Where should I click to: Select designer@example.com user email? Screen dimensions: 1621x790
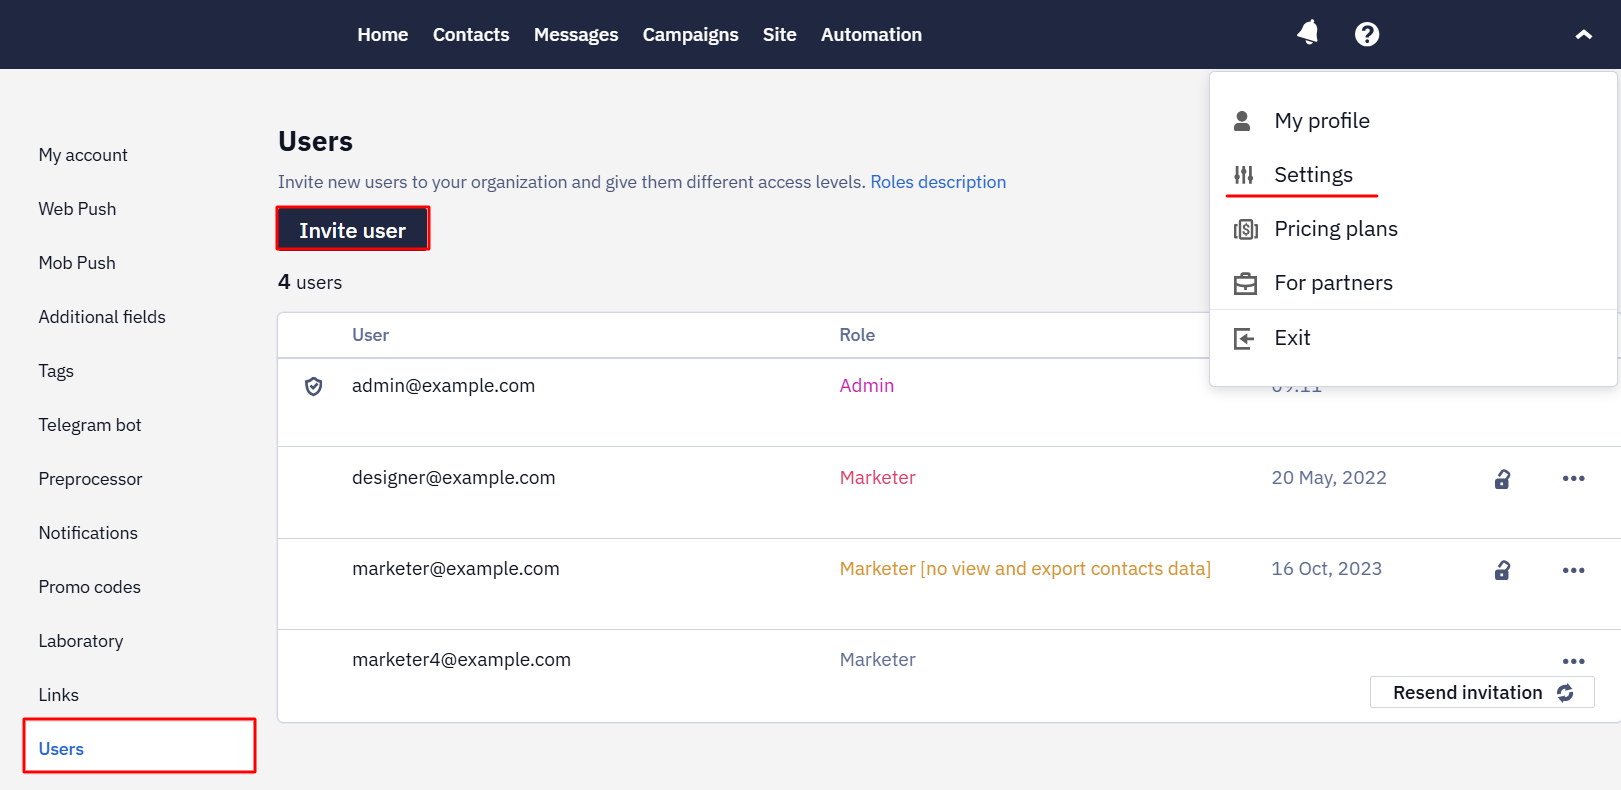point(453,478)
